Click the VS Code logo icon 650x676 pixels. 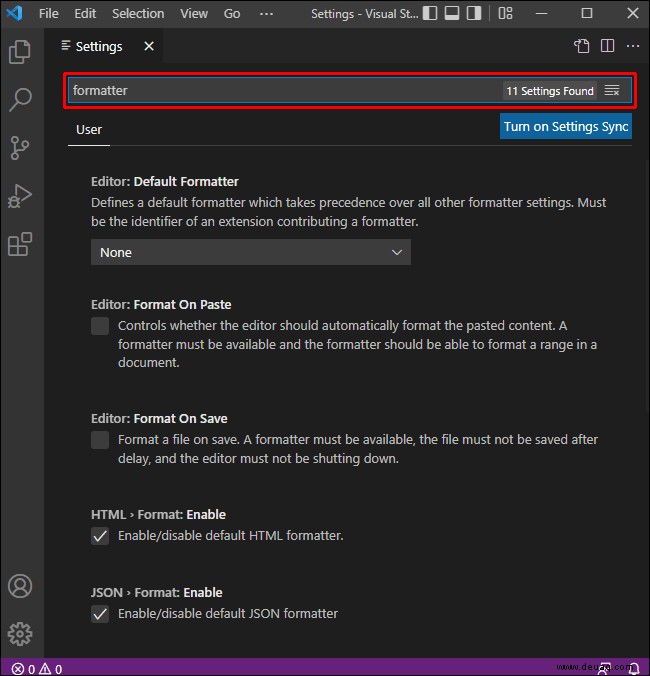pyautogui.click(x=14, y=13)
